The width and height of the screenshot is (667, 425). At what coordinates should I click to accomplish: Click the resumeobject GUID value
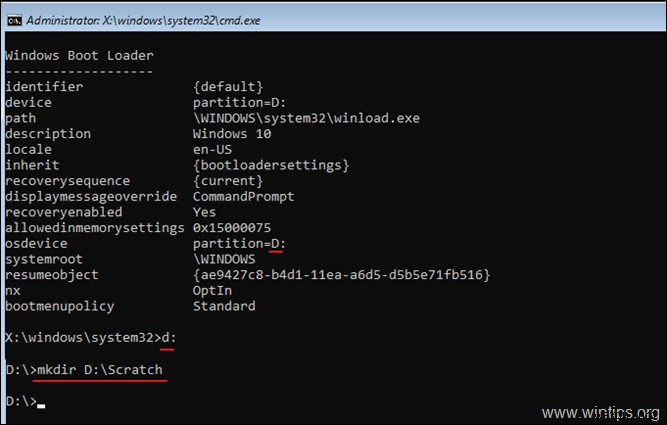[341, 275]
